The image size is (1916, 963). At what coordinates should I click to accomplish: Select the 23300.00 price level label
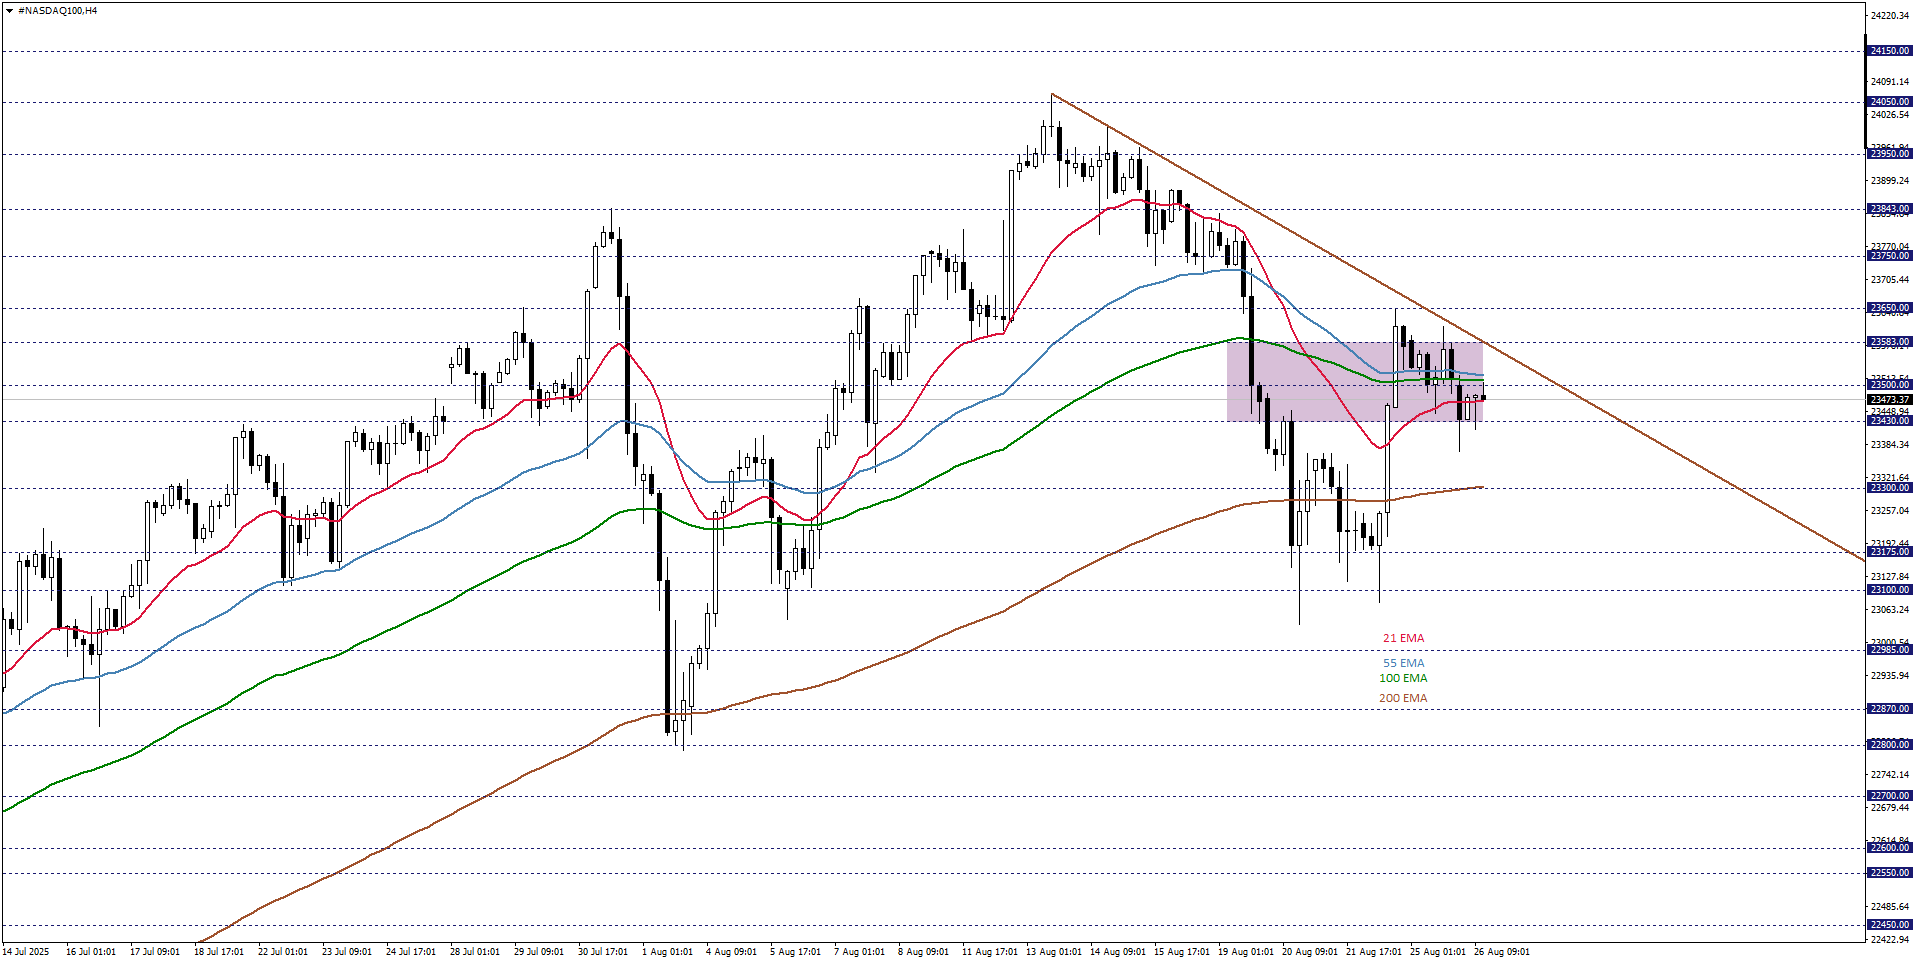pyautogui.click(x=1889, y=488)
